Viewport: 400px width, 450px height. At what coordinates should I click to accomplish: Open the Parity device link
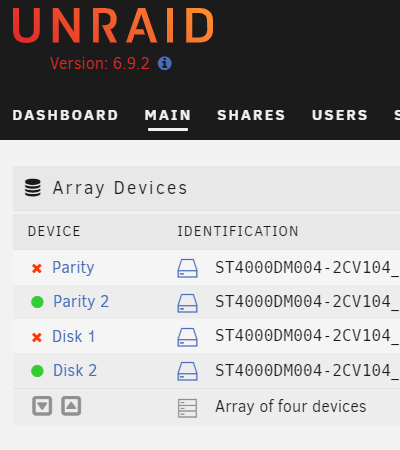tap(73, 268)
